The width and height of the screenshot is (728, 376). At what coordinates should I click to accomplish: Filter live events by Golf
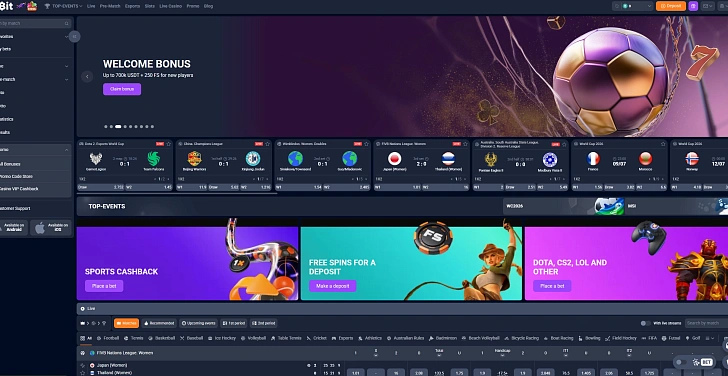[693, 338]
